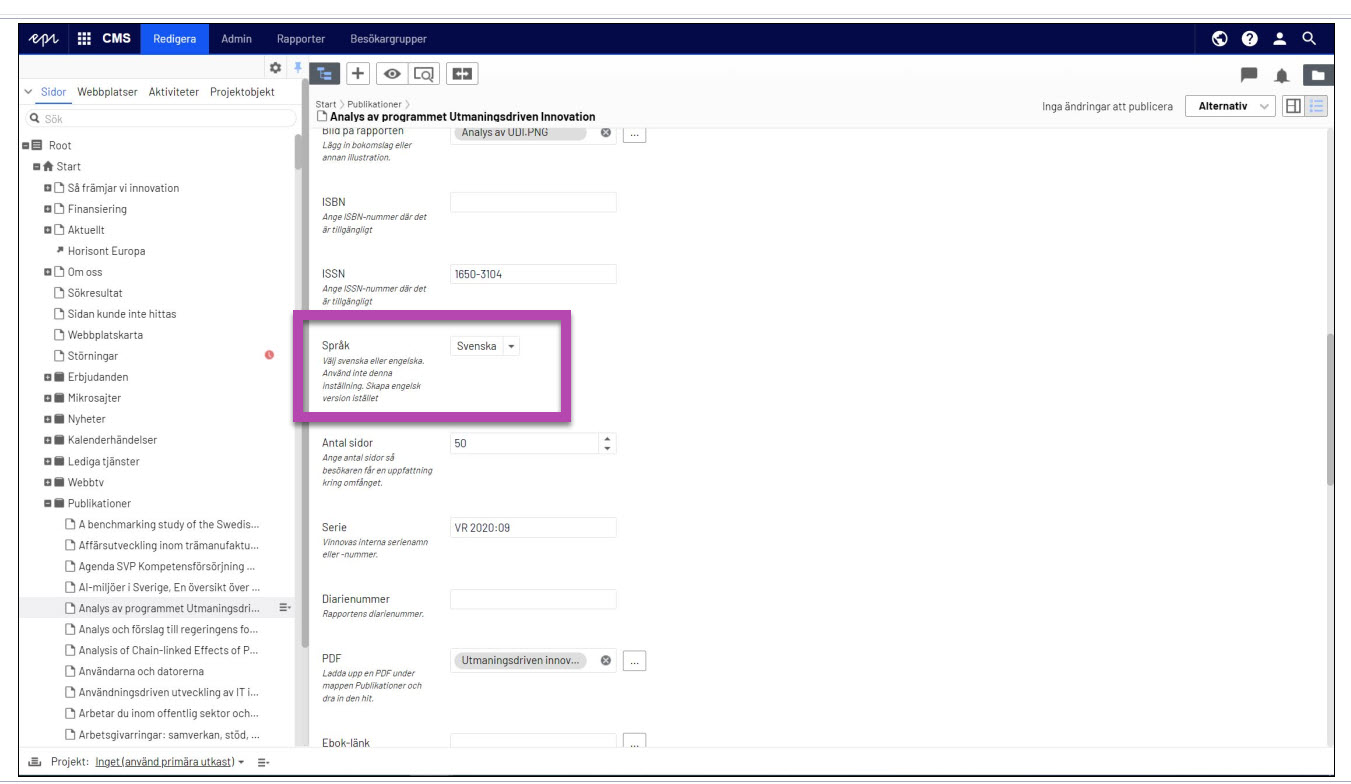Click the navigation tree toggle icon
Image resolution: width=1351 pixels, height=784 pixels.
click(x=324, y=74)
